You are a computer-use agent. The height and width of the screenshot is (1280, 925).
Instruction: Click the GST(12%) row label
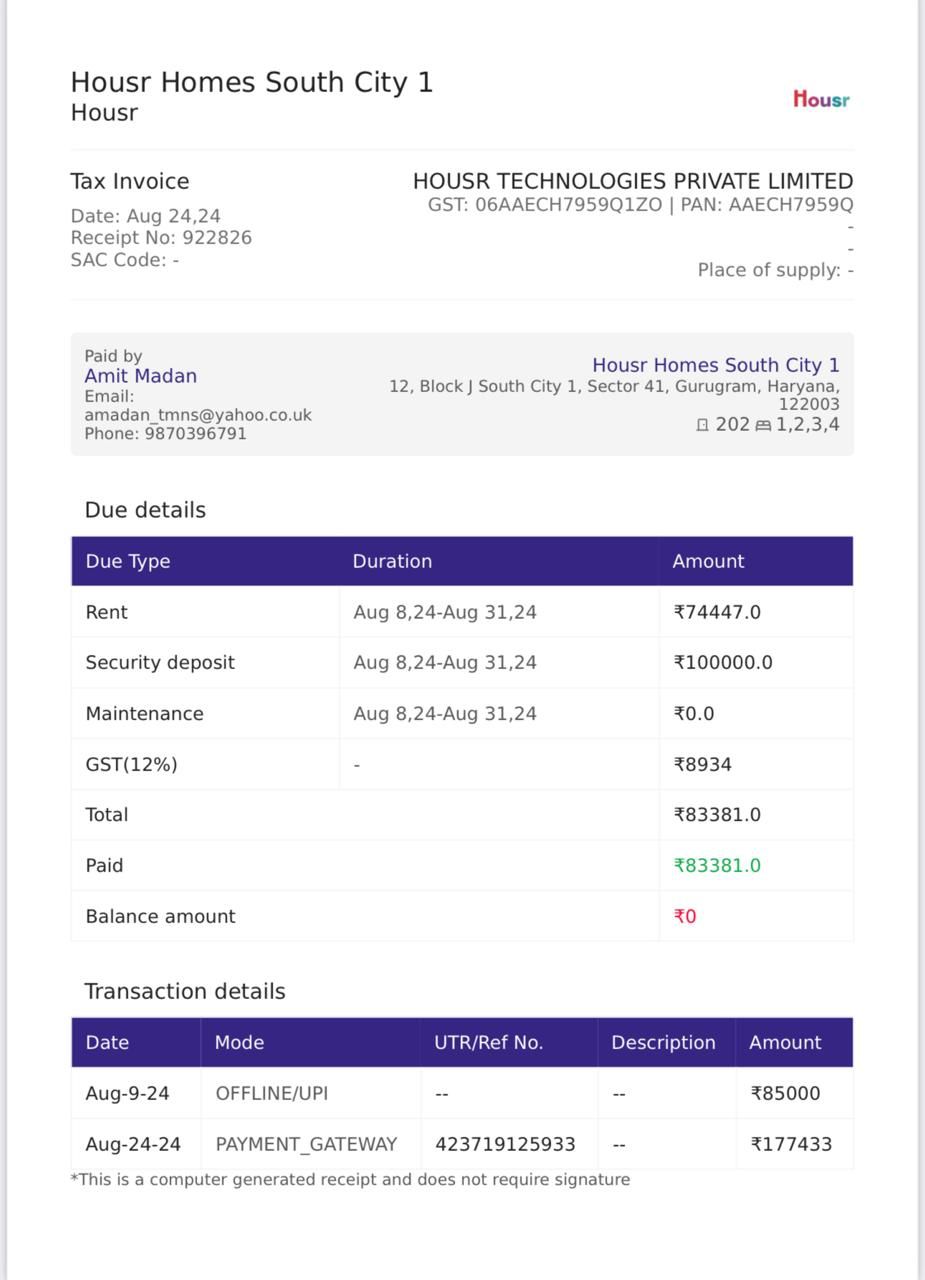click(x=131, y=765)
